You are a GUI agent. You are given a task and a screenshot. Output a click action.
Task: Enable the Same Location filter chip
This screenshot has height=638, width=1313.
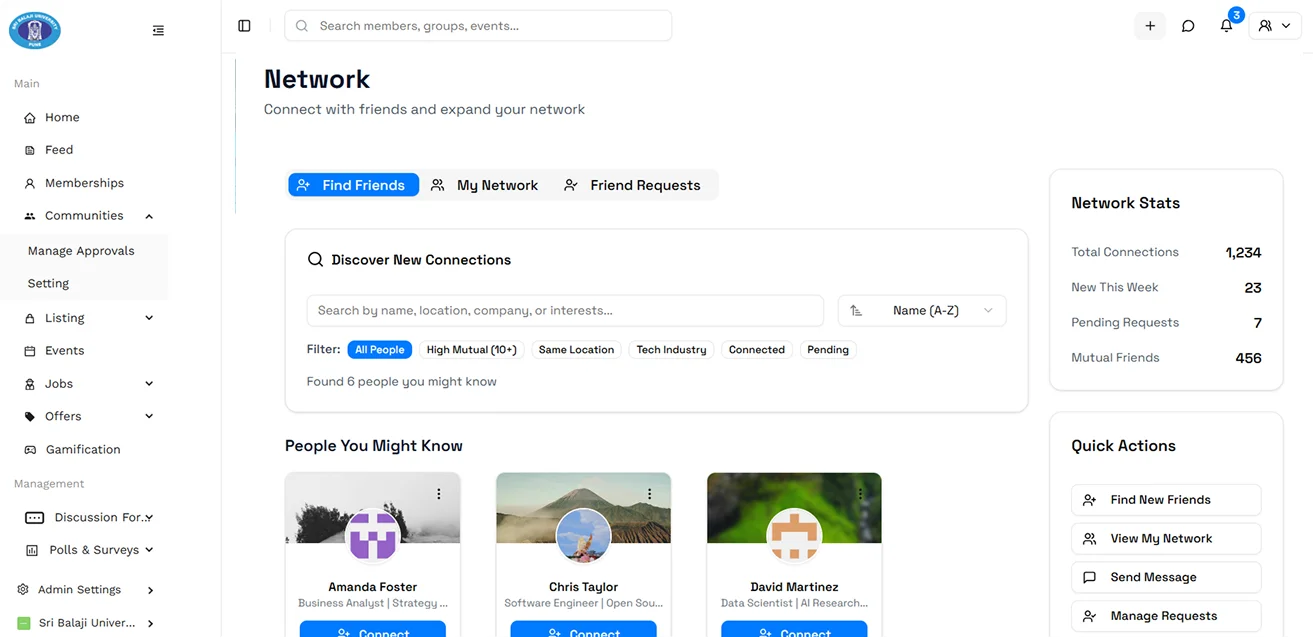click(576, 350)
